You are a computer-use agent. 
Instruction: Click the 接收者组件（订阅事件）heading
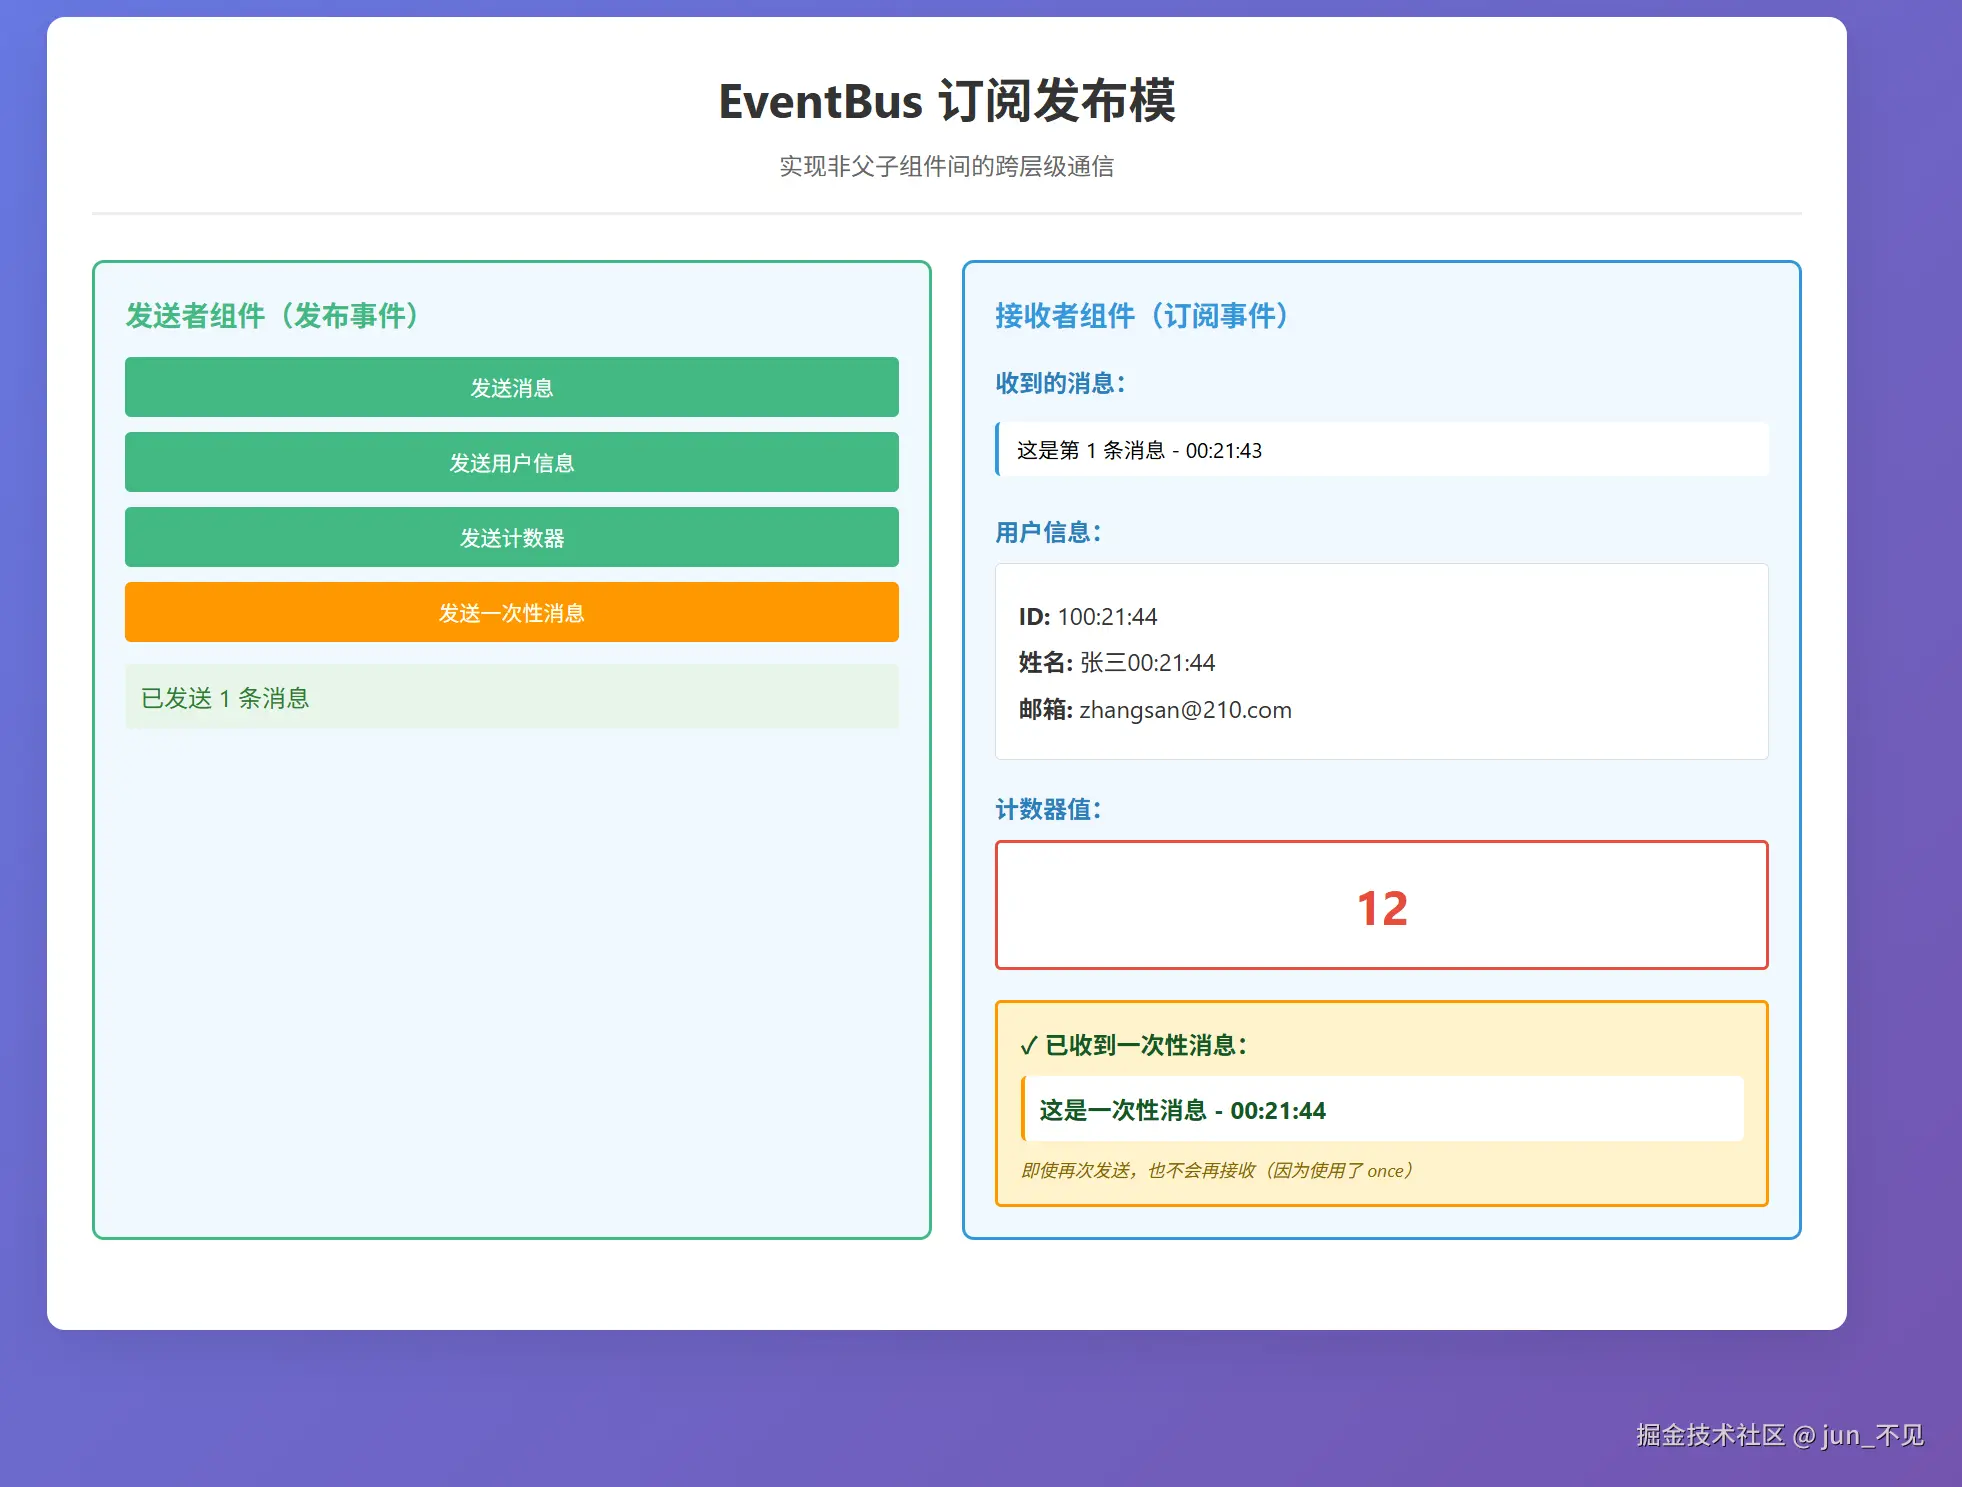coord(1142,316)
